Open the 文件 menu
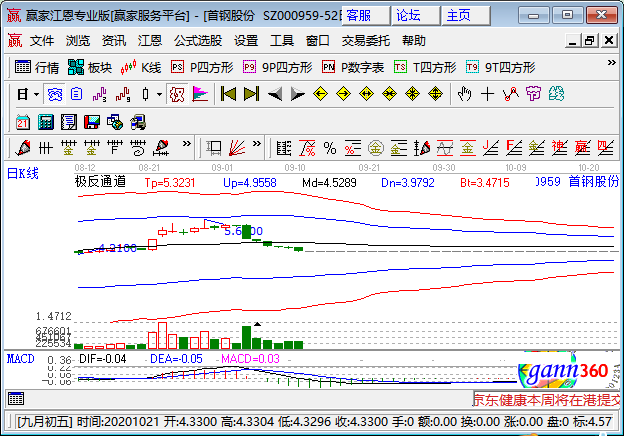This screenshot has height=436, width=624. (42, 41)
